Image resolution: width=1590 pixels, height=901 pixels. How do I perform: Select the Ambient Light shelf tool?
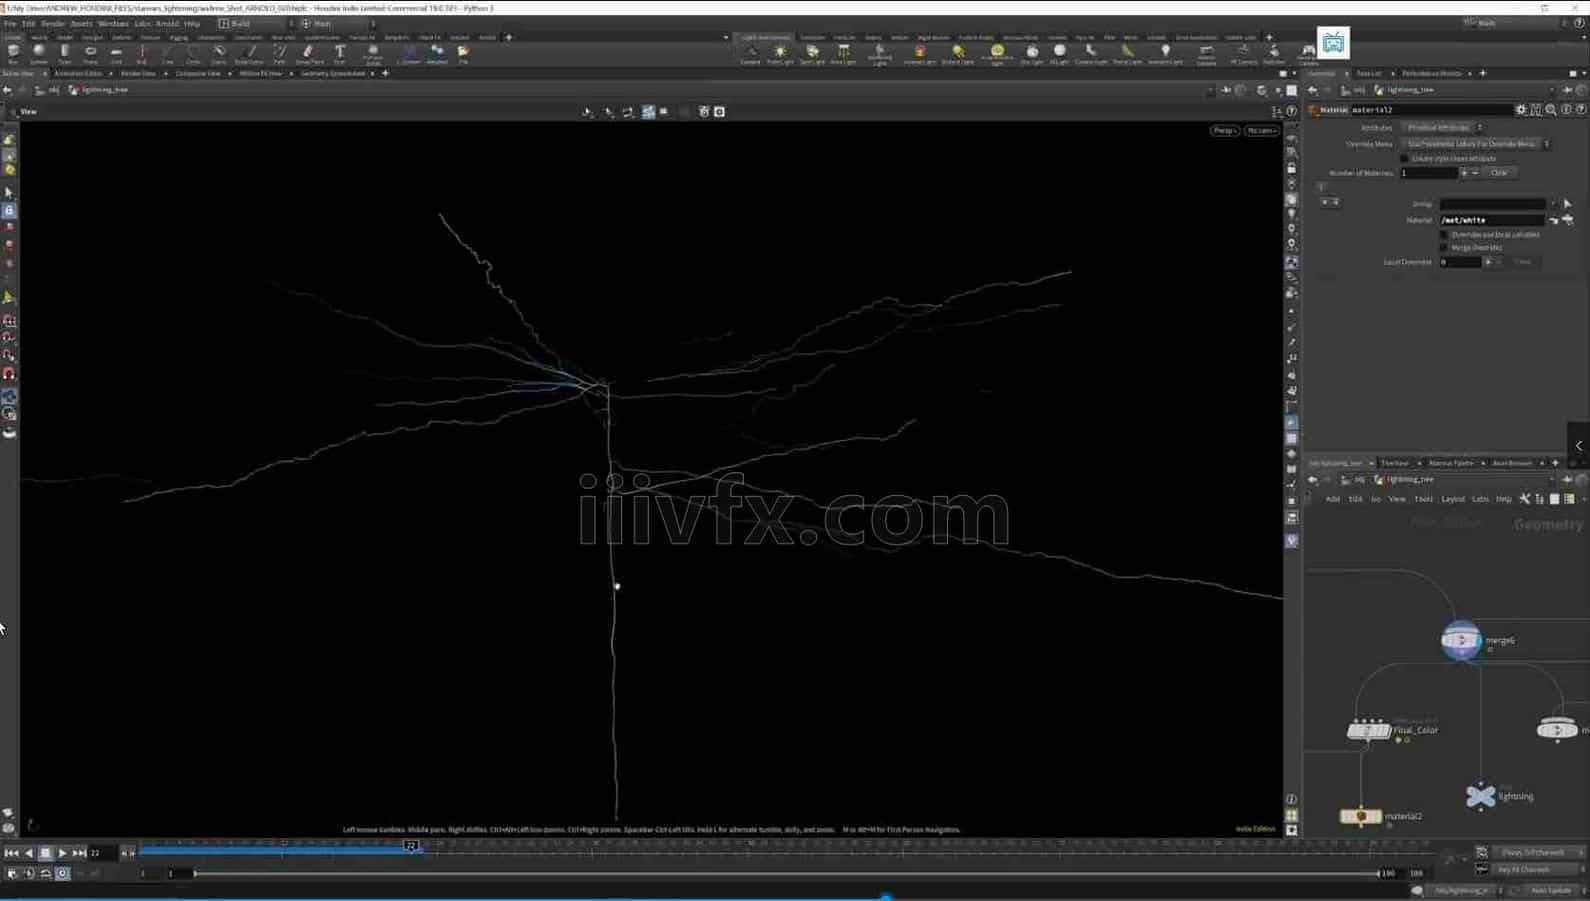click(x=1165, y=53)
